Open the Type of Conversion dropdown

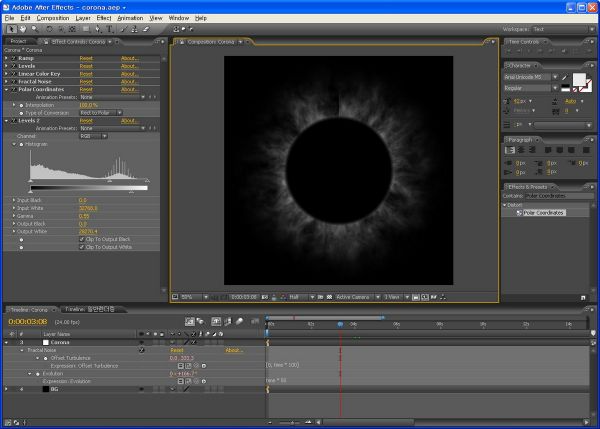pyautogui.click(x=101, y=113)
